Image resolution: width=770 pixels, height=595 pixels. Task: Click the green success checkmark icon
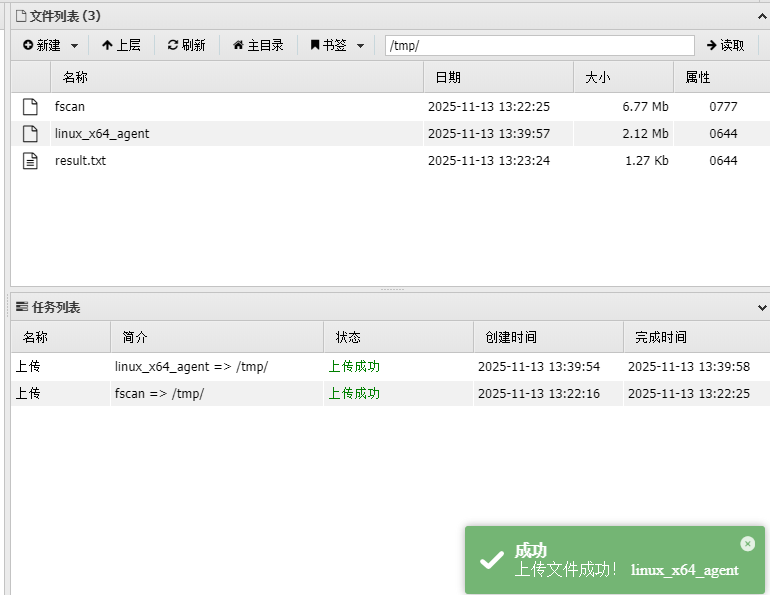[491, 560]
